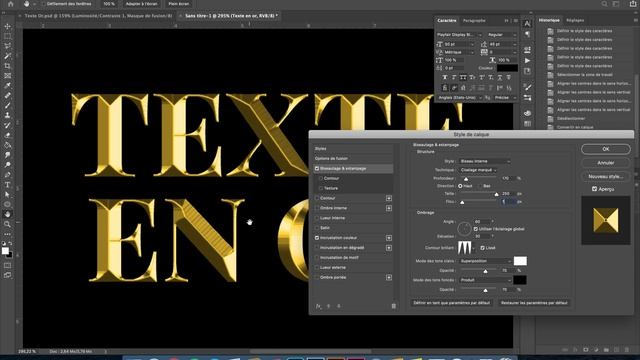
Task: Select the Eraser tool
Action: [x=7, y=135]
